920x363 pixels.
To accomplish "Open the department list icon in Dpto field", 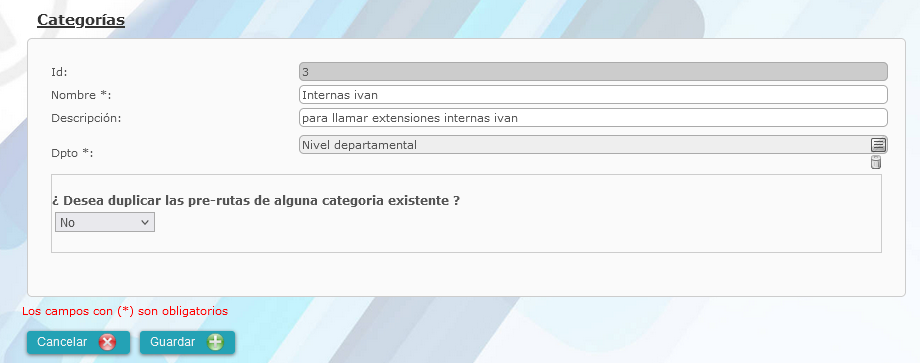I will click(x=878, y=145).
